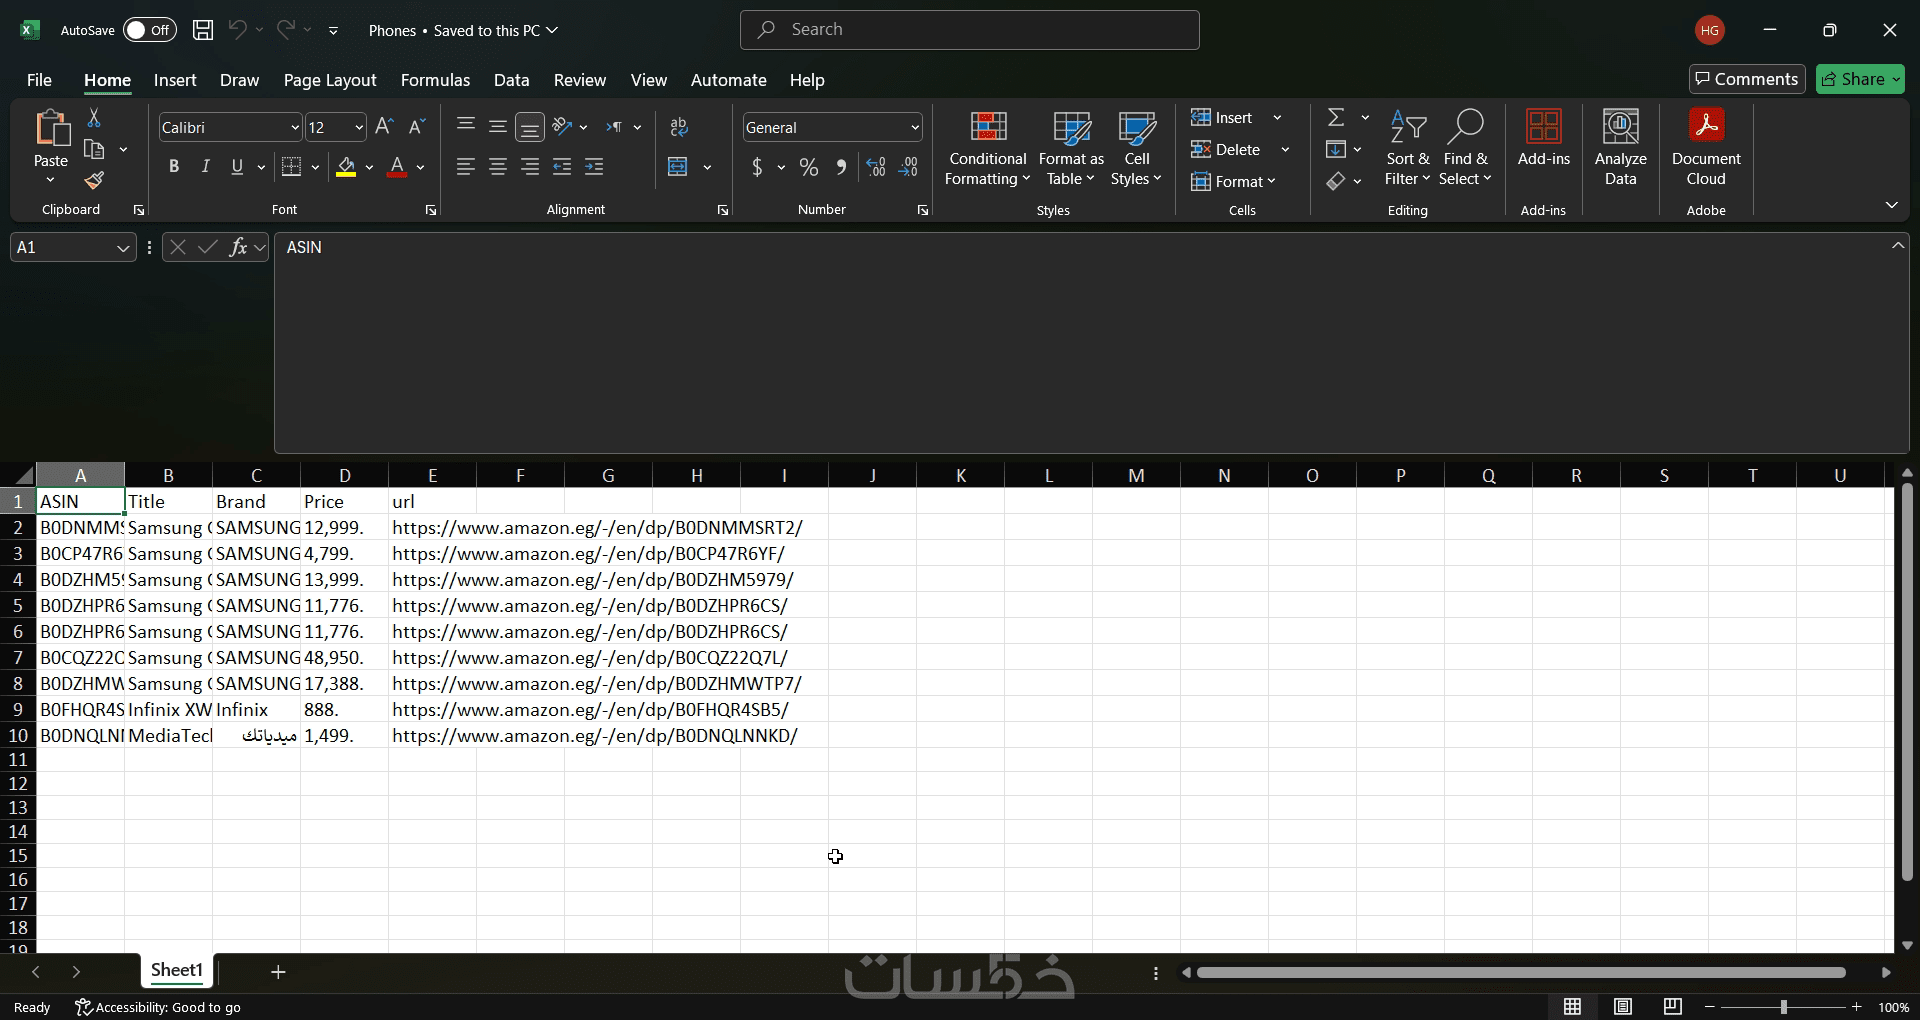Click the horizontal scrollbar at bottom
Screen dimensions: 1920x1020
coord(1521,972)
